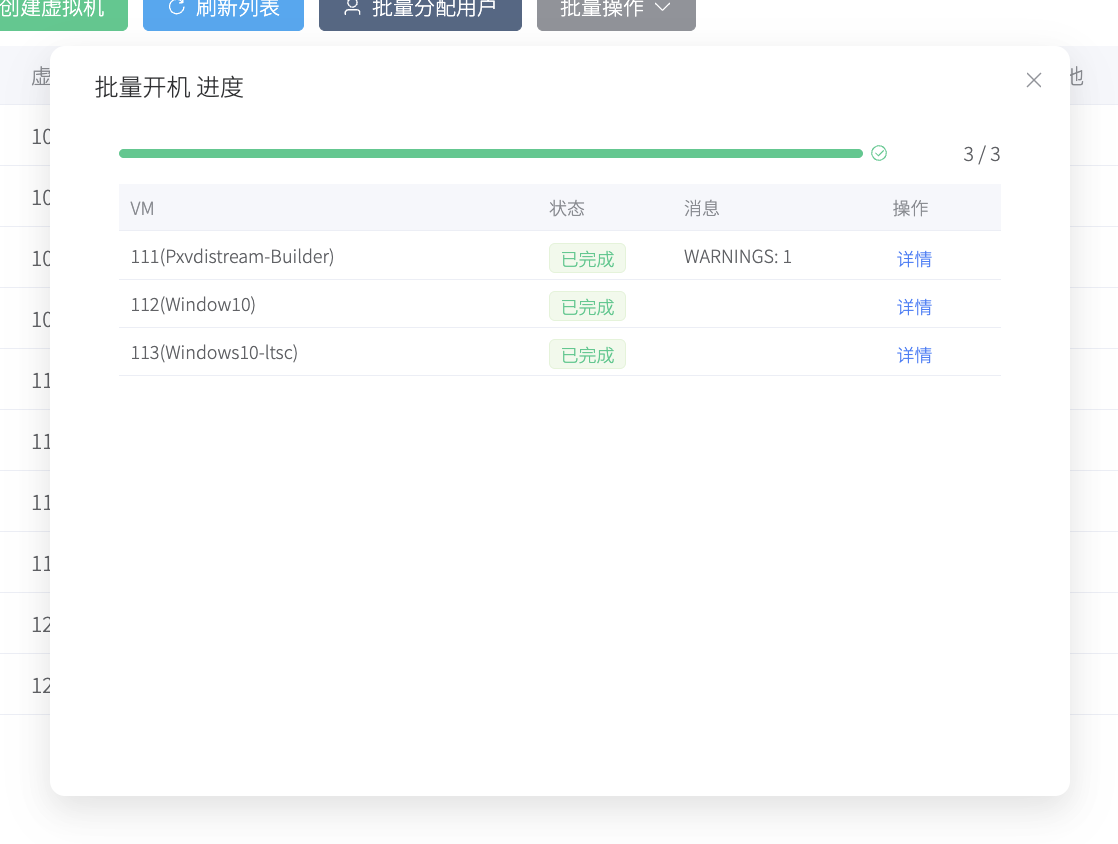
Task: Click the WARNINGS: 1 message
Action: point(737,257)
